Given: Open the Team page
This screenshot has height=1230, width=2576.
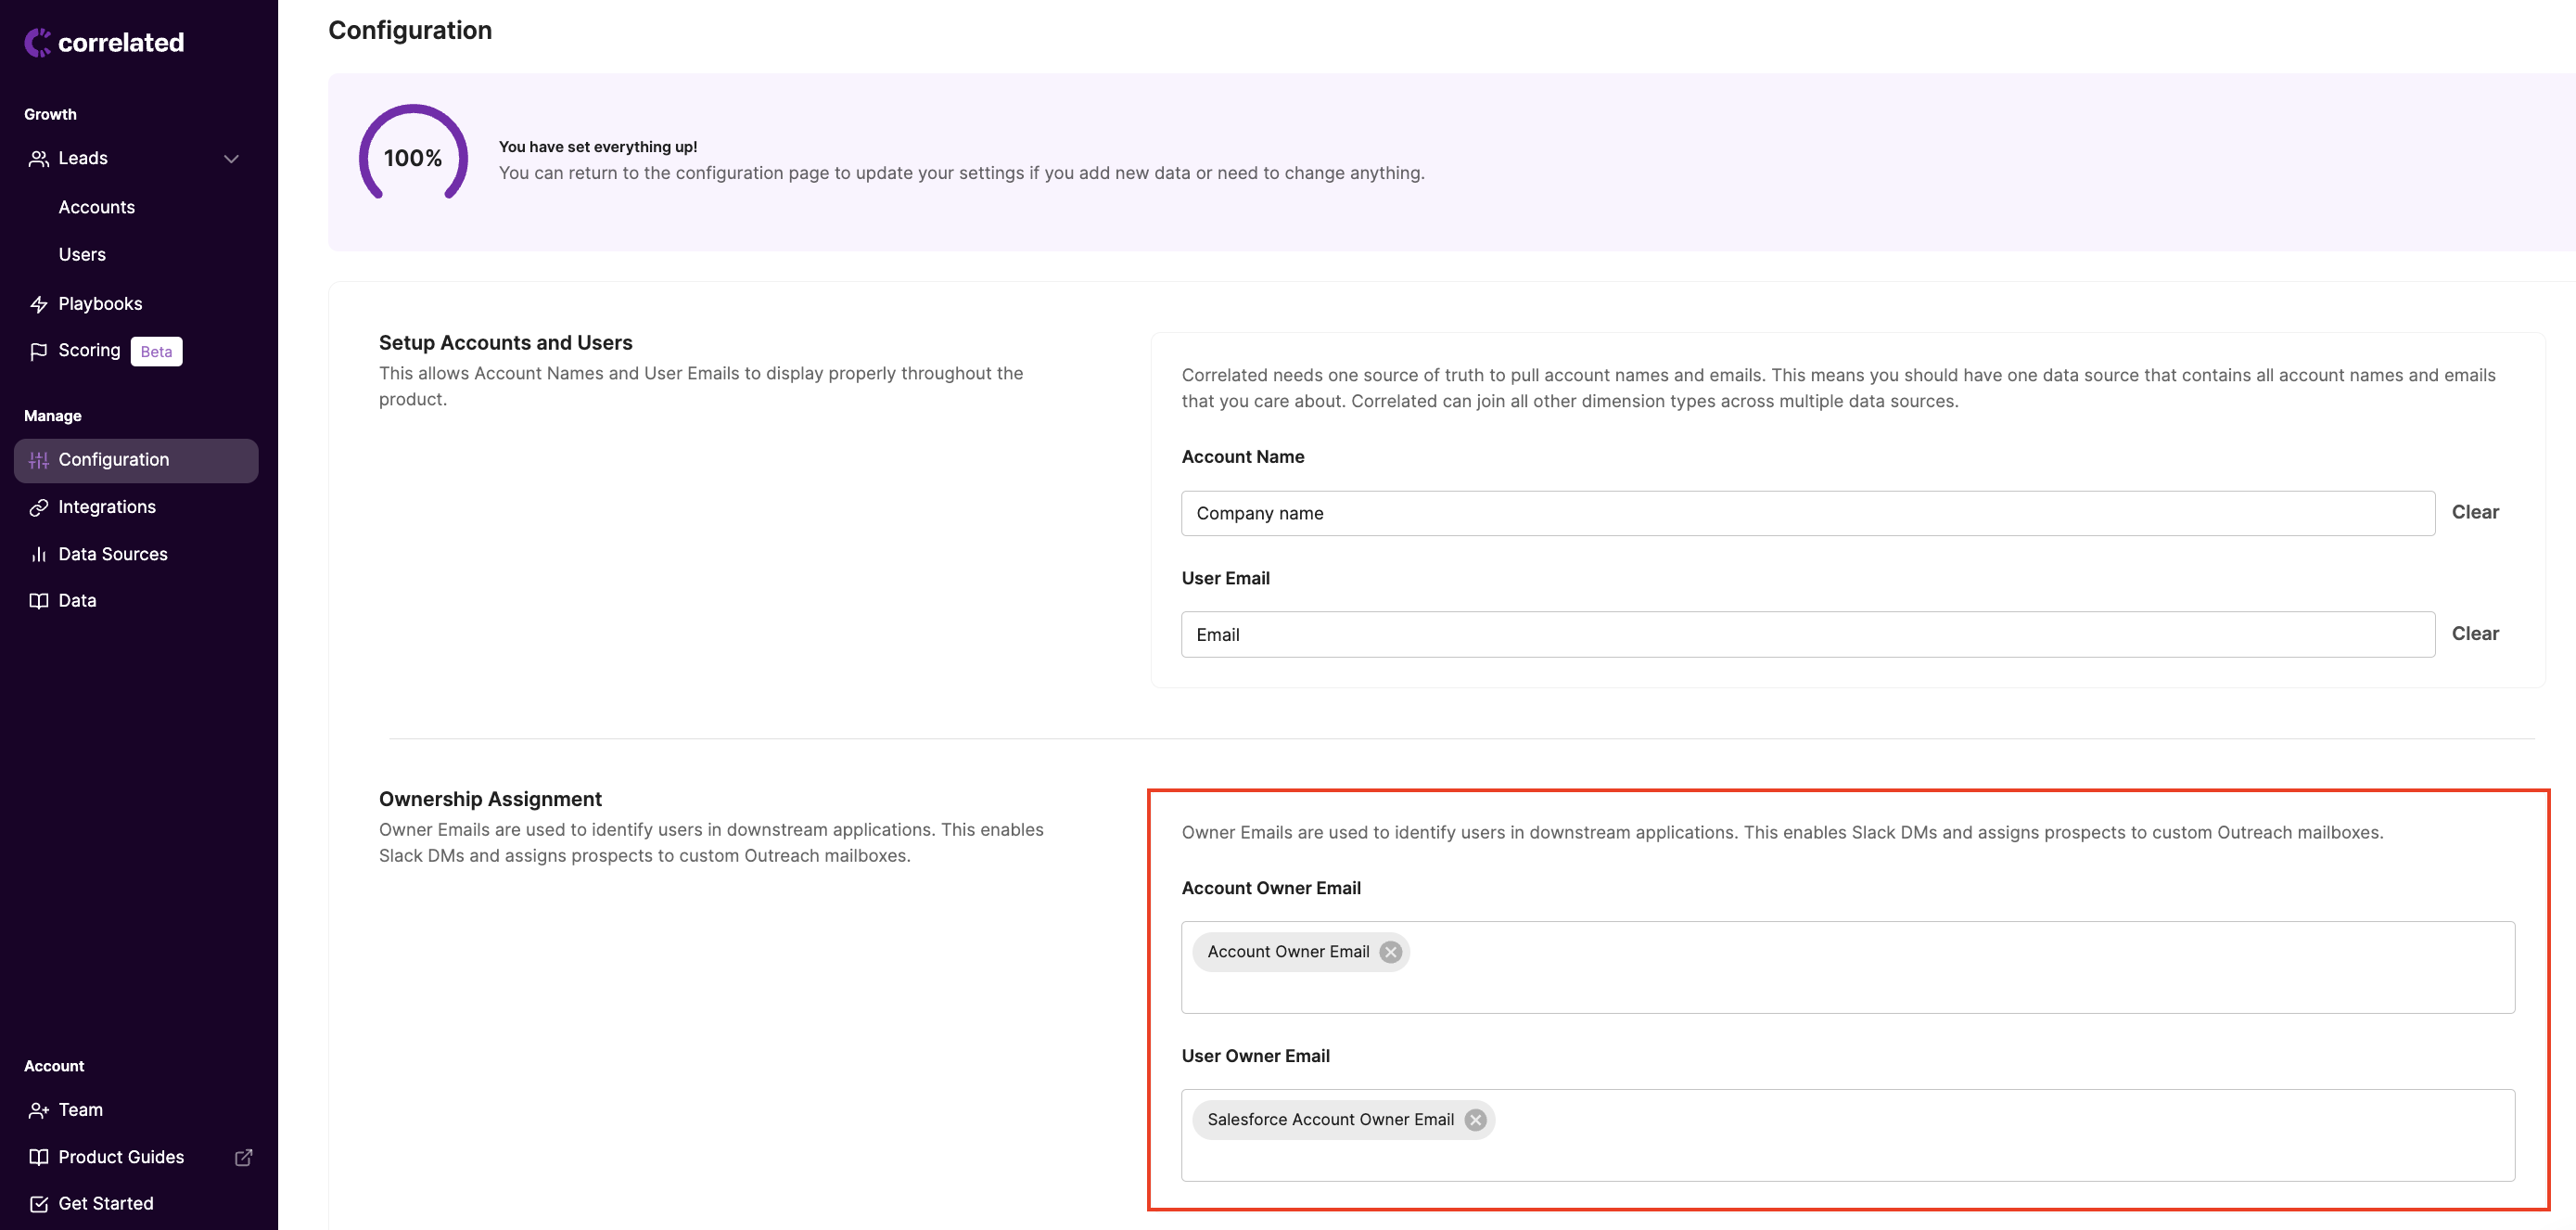Looking at the screenshot, I should 81,1110.
